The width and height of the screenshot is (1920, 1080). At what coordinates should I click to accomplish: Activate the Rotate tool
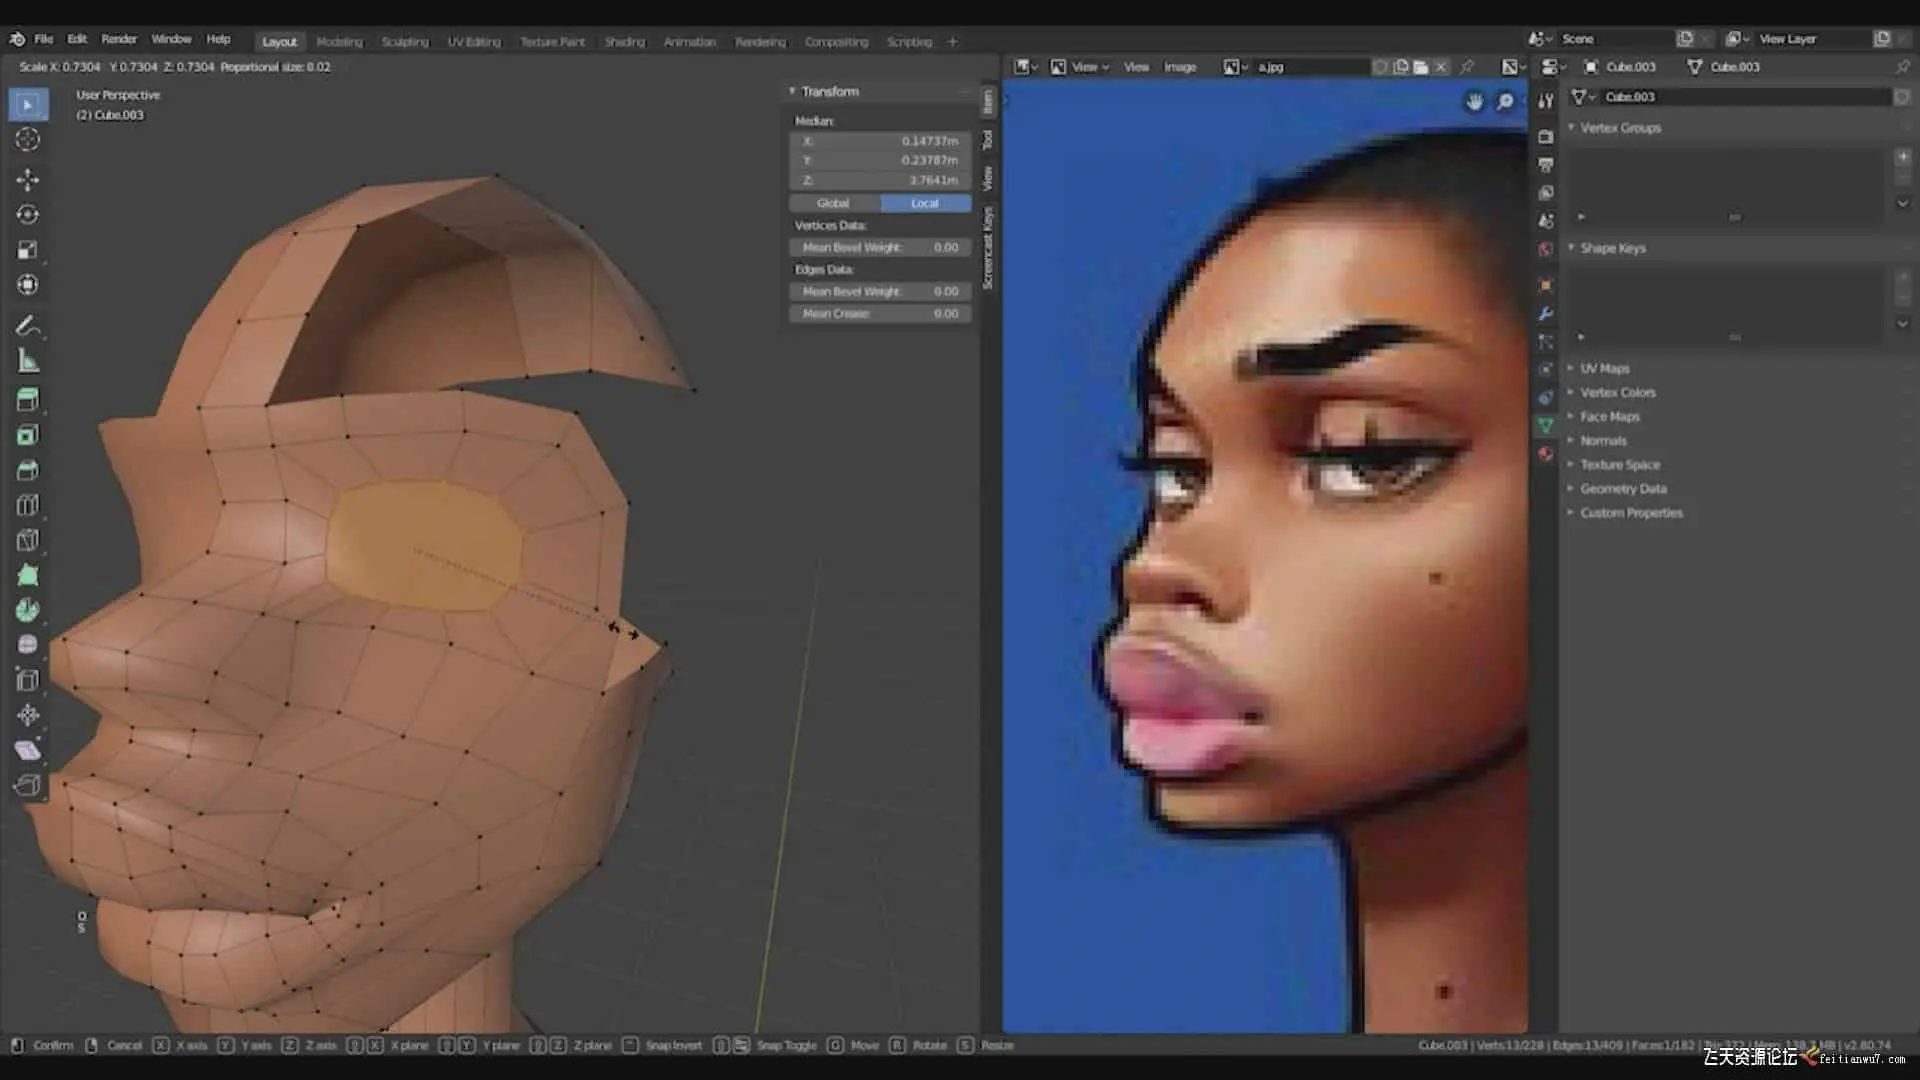pyautogui.click(x=28, y=215)
